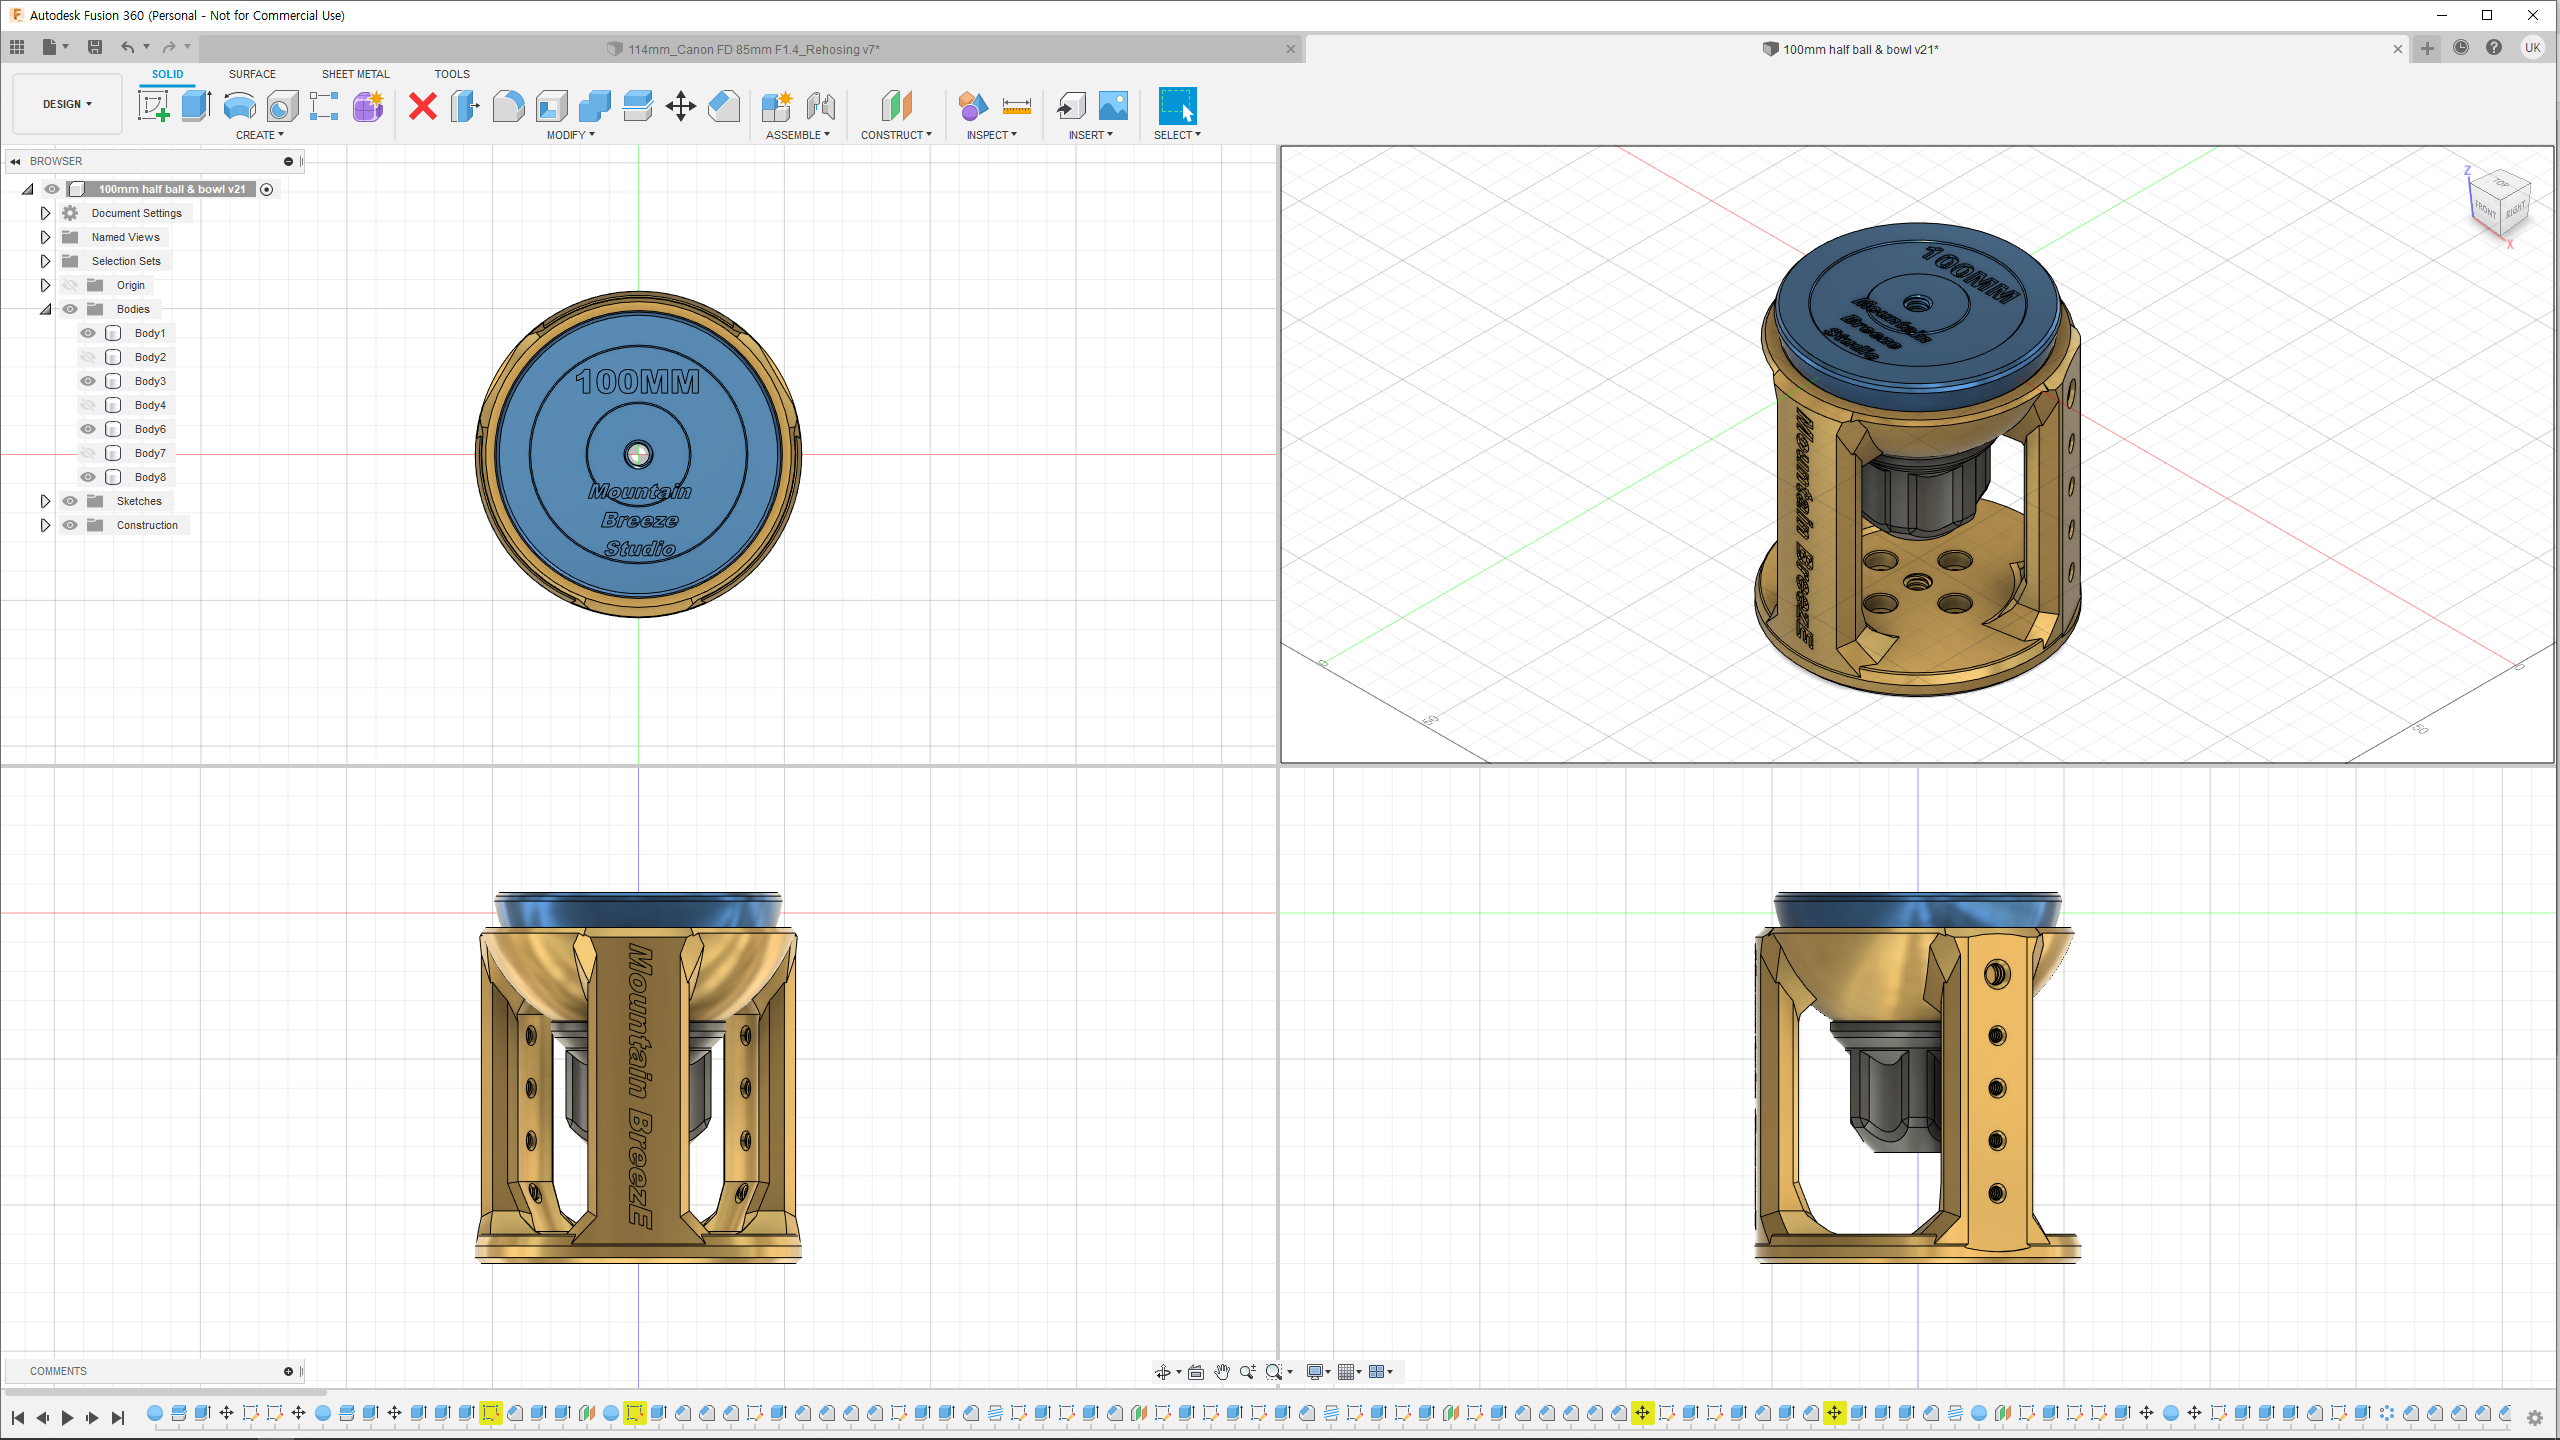The width and height of the screenshot is (2560, 1440).
Task: Click the Measure ruler icon
Action: pos(1016,105)
